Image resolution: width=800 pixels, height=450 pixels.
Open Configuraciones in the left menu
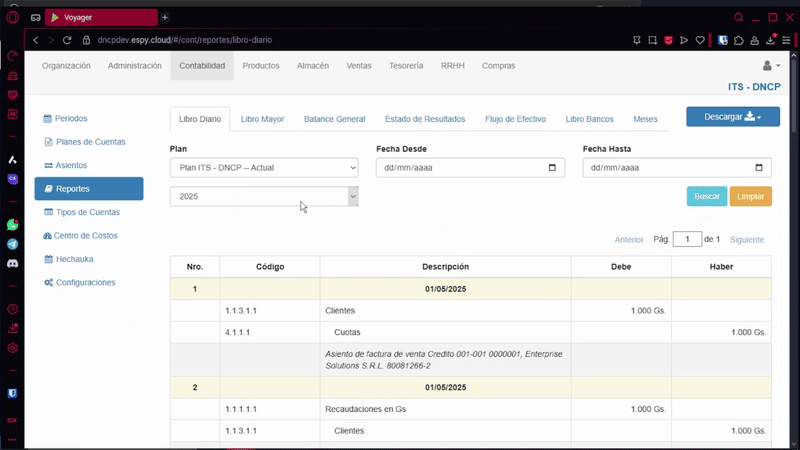pos(85,283)
